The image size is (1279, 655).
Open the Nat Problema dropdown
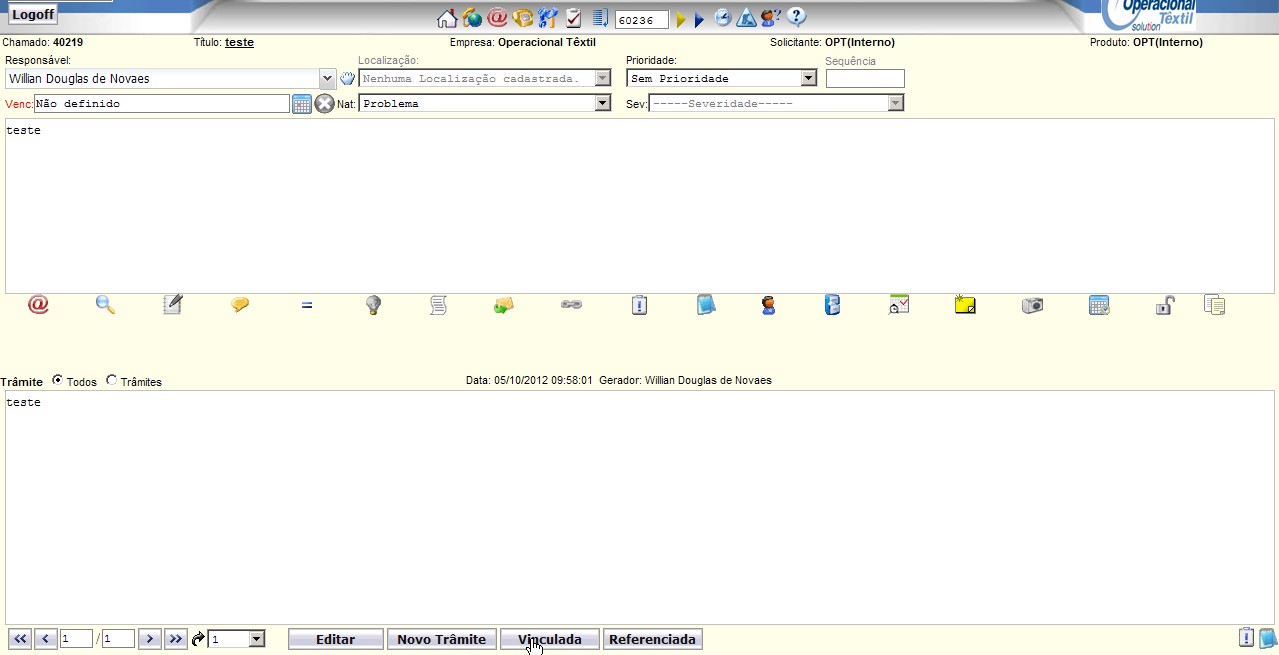(x=602, y=103)
